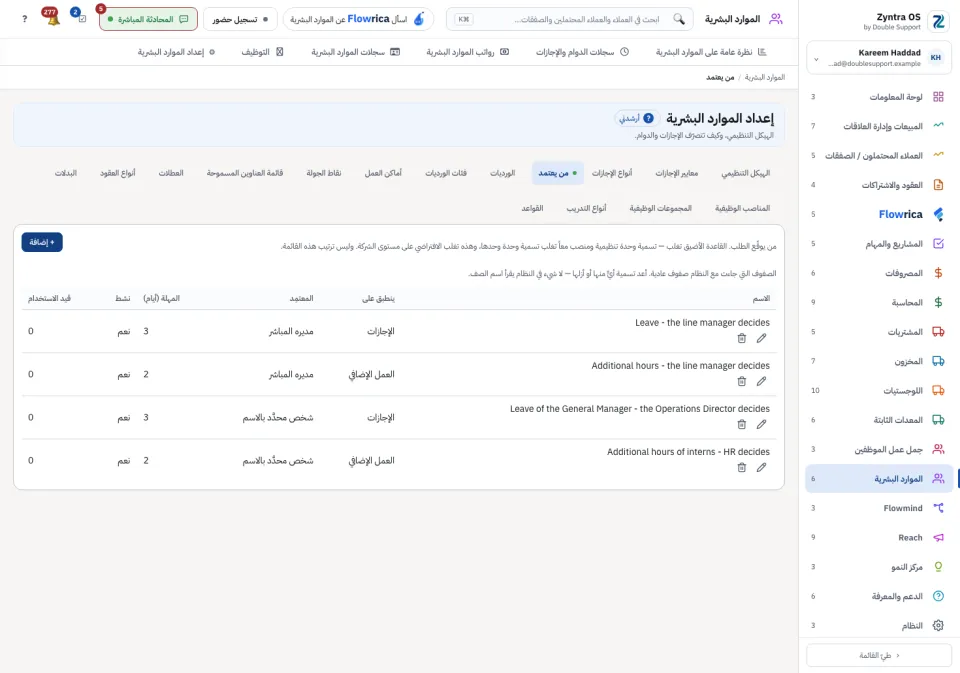Collapse the sidebar with طي القائمة

click(879, 655)
